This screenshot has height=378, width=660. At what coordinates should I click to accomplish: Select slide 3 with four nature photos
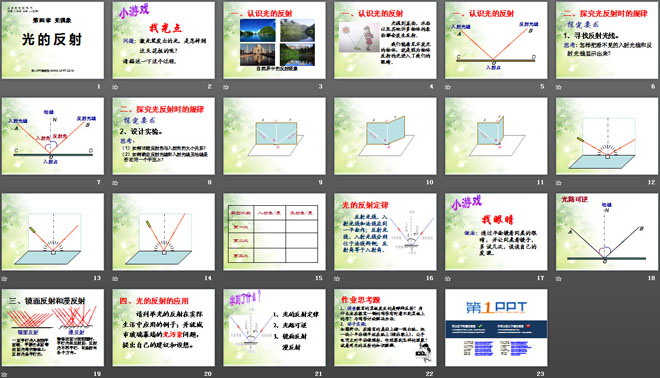274,40
